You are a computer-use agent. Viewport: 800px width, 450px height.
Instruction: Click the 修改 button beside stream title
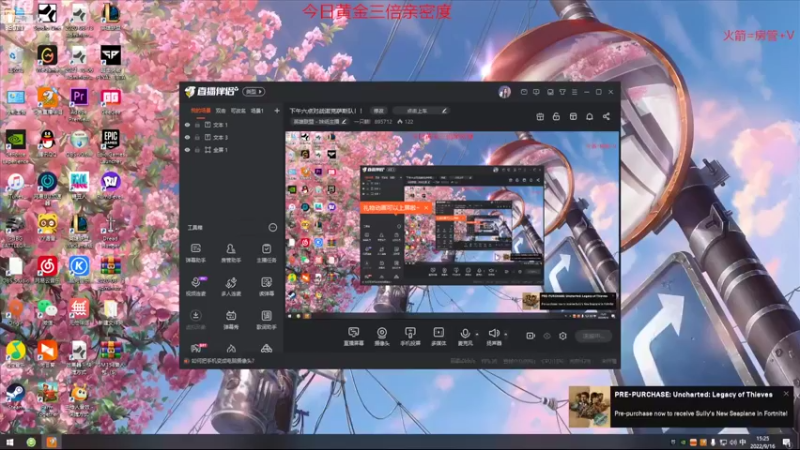pos(378,111)
